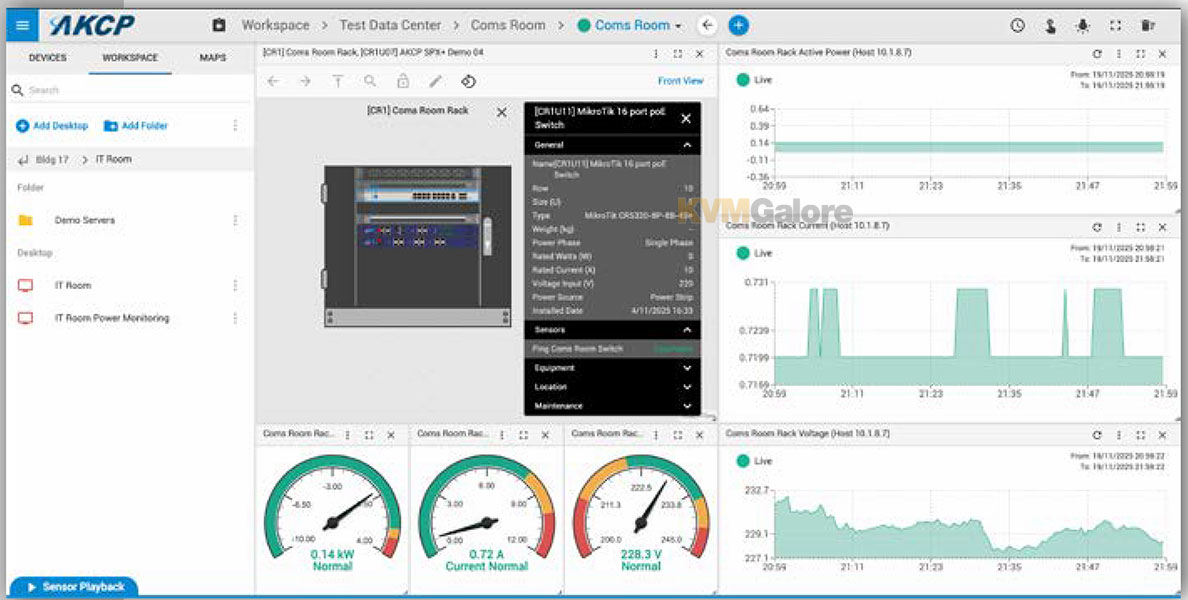Open the clock history icon in header
This screenshot has width=1188, height=600.
[1017, 26]
